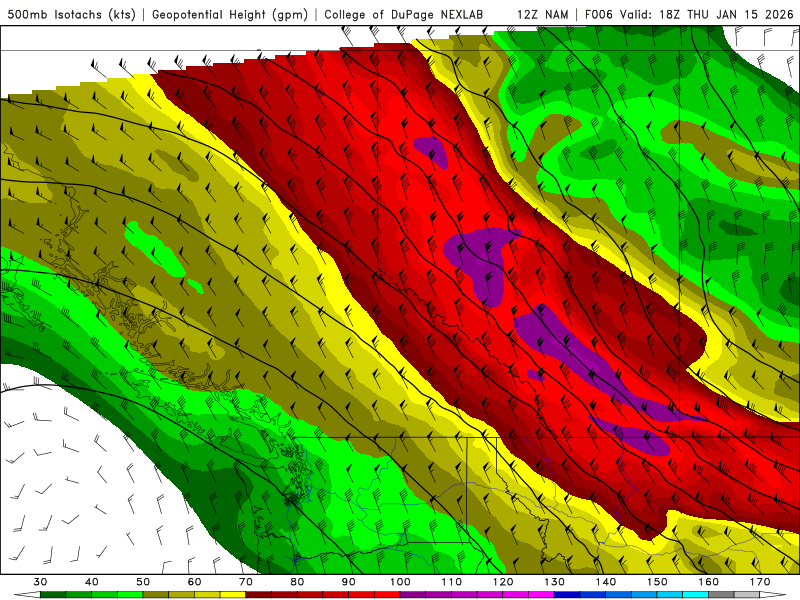The width and height of the screenshot is (800, 600).
Task: Click the 'College of DuPage NEXLAB' credit text
Action: (404, 14)
